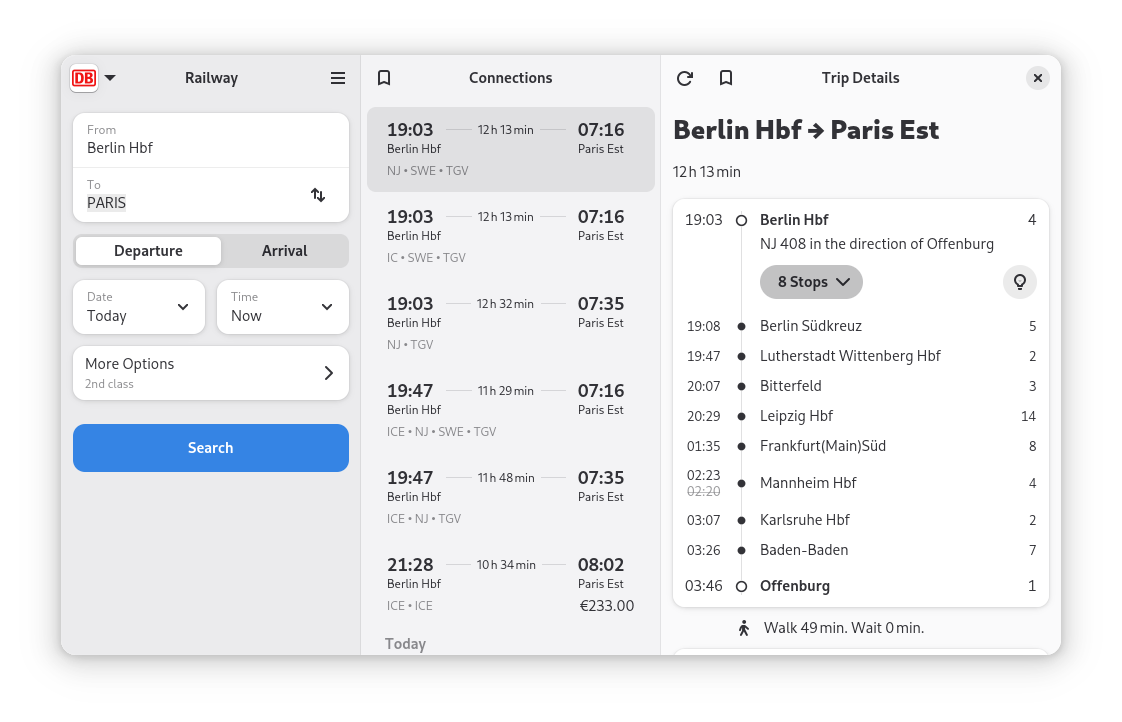The width and height of the screenshot is (1122, 722).
Task: Open the Time dropdown
Action: point(283,307)
